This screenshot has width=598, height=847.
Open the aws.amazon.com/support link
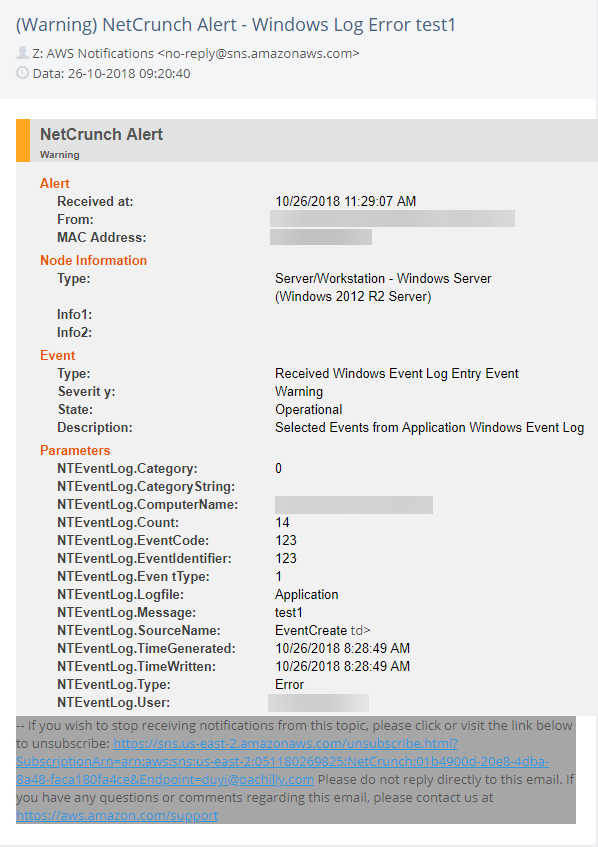[117, 815]
